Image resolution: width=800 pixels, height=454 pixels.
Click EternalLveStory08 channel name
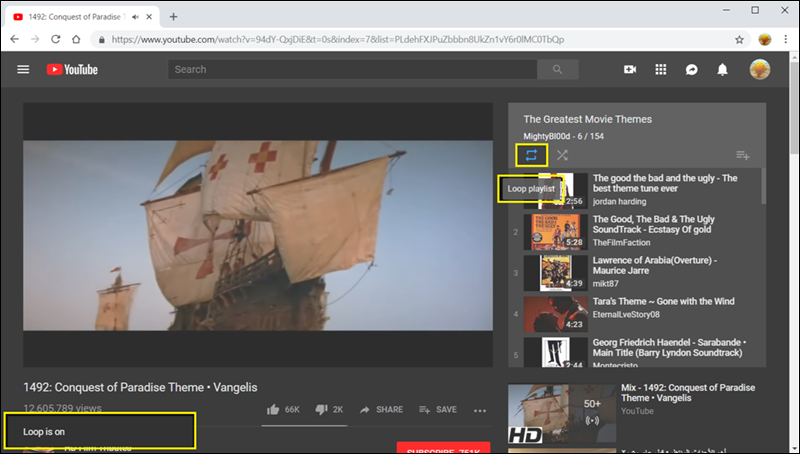(x=626, y=315)
